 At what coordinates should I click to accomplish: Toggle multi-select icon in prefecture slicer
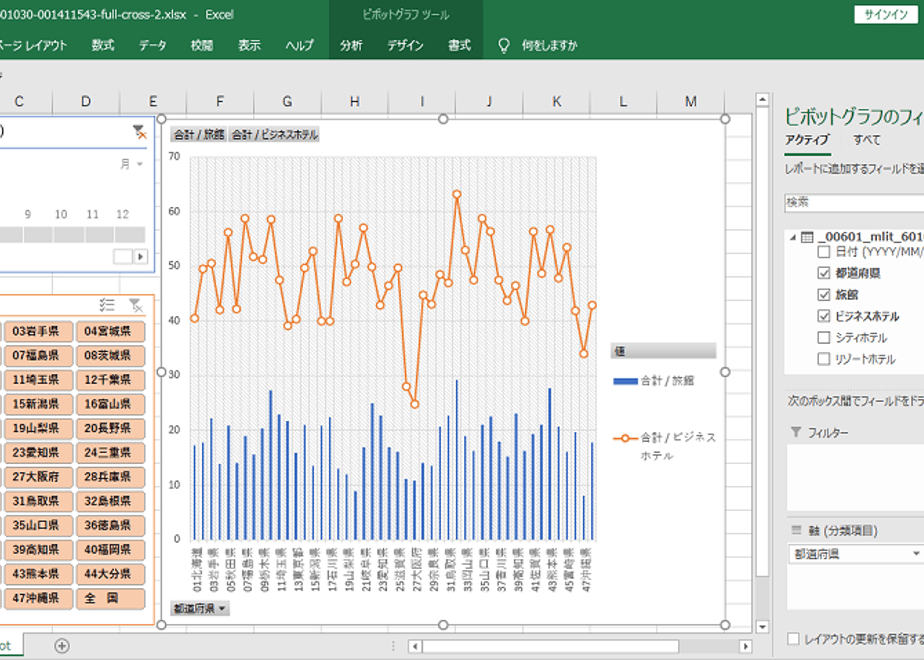107,305
